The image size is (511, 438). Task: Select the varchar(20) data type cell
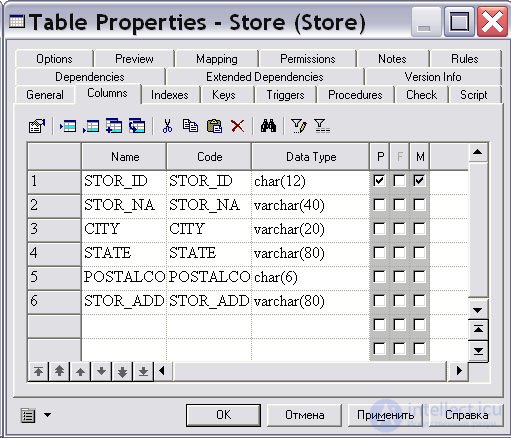pyautogui.click(x=310, y=229)
